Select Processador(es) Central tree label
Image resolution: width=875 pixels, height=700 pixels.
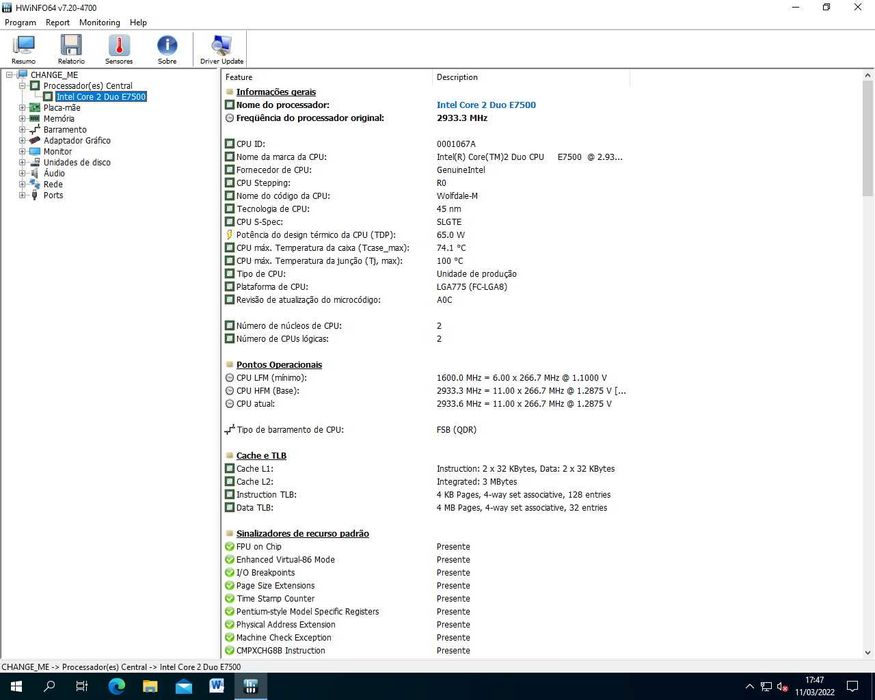88,86
